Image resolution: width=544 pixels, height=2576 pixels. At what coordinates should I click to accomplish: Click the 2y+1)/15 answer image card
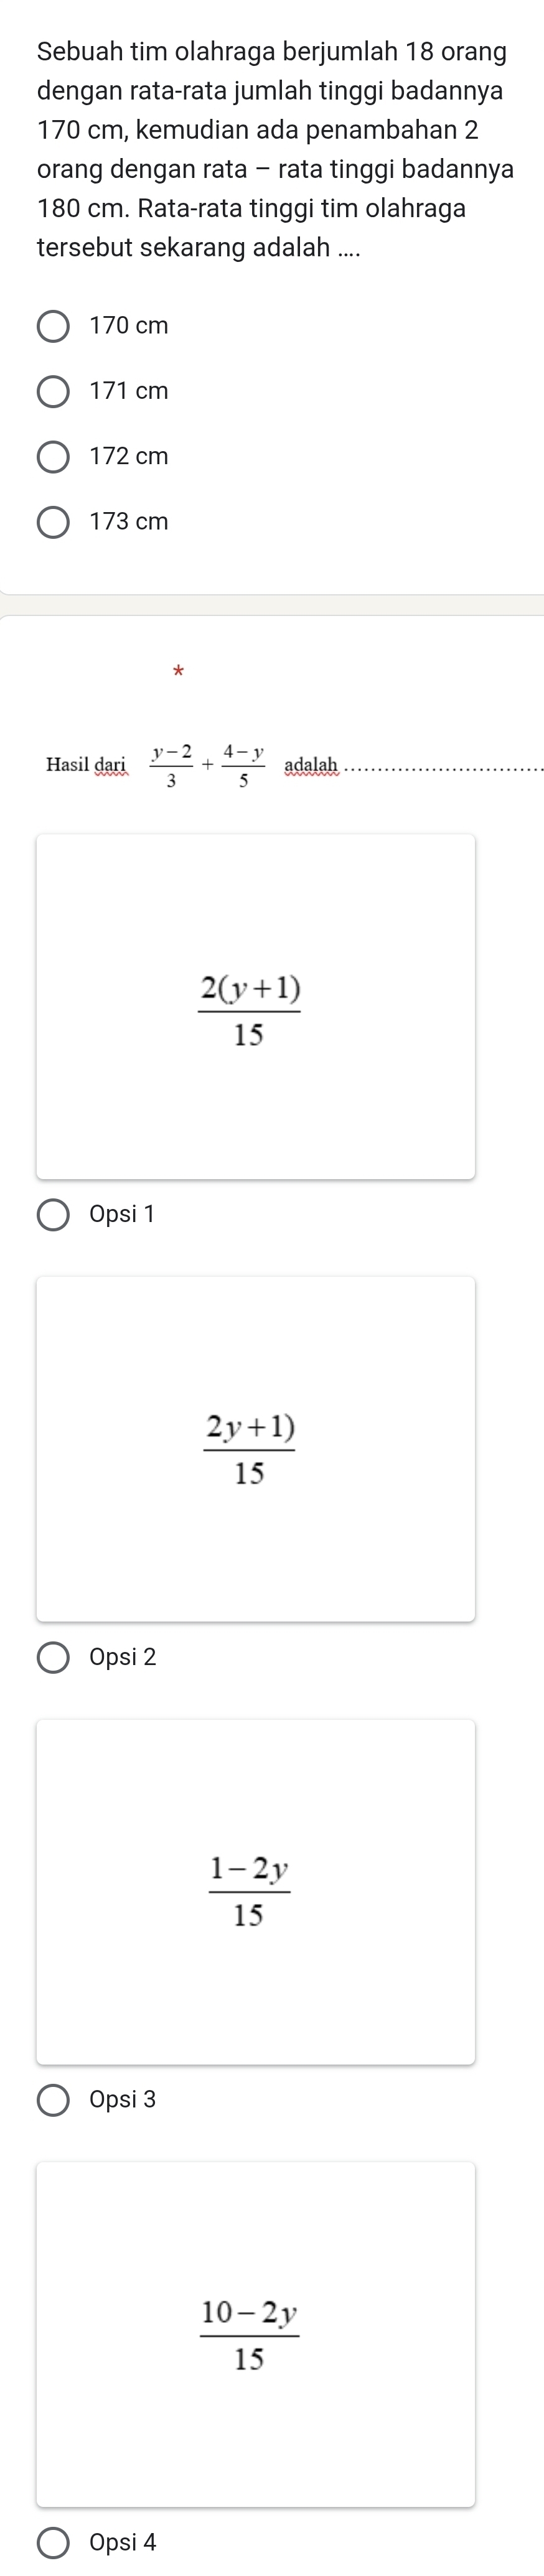coord(256,1449)
